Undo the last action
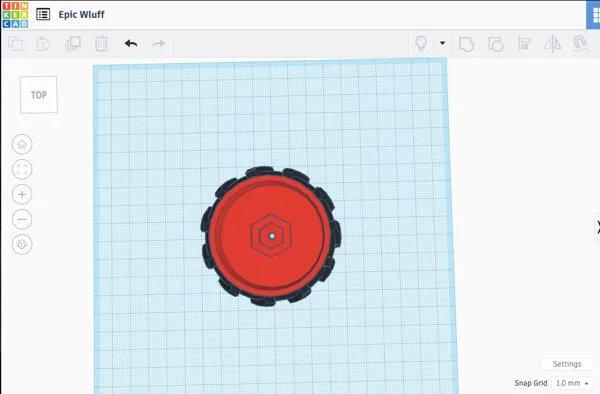This screenshot has width=600, height=394. pyautogui.click(x=131, y=44)
